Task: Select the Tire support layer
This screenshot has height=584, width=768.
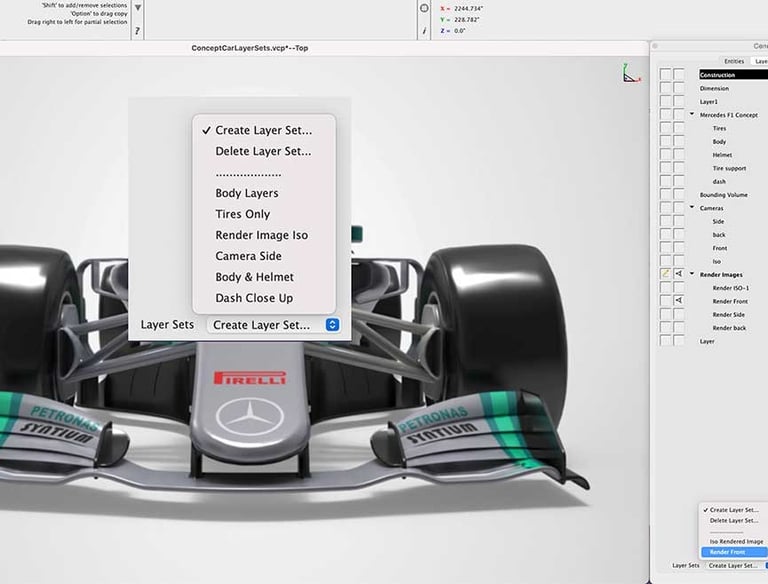Action: coord(729,168)
